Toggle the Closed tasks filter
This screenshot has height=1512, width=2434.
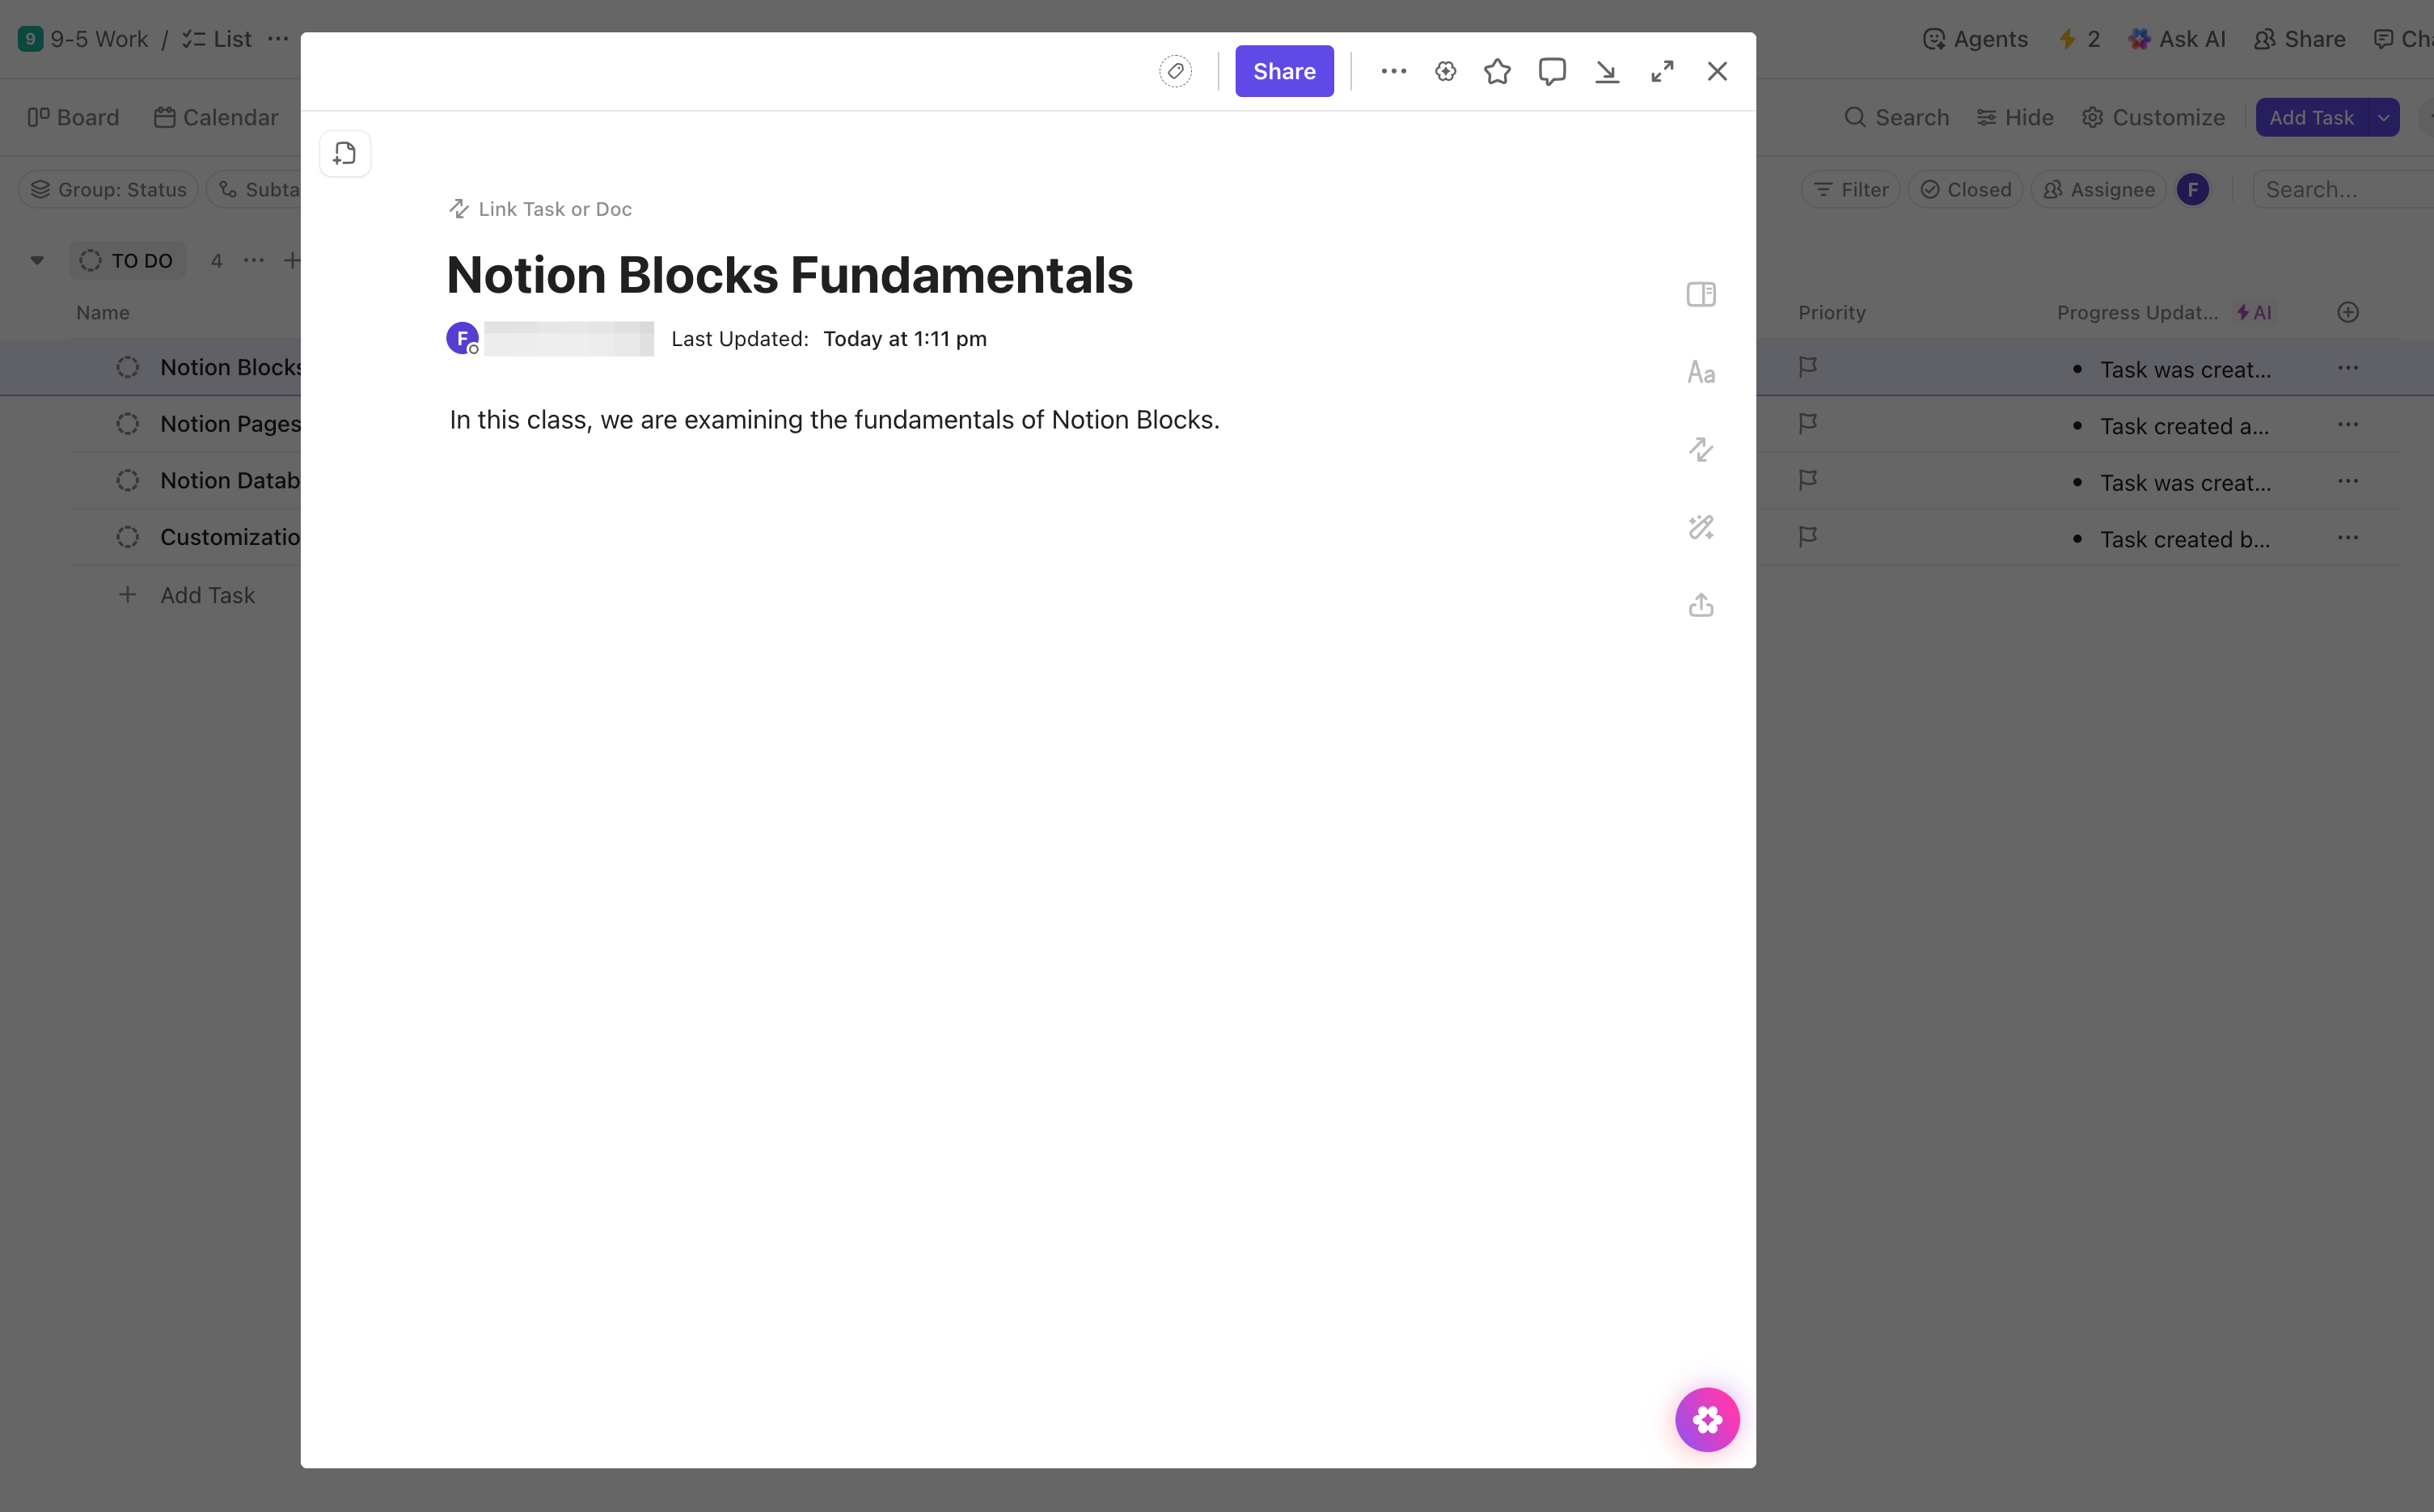[1965, 189]
